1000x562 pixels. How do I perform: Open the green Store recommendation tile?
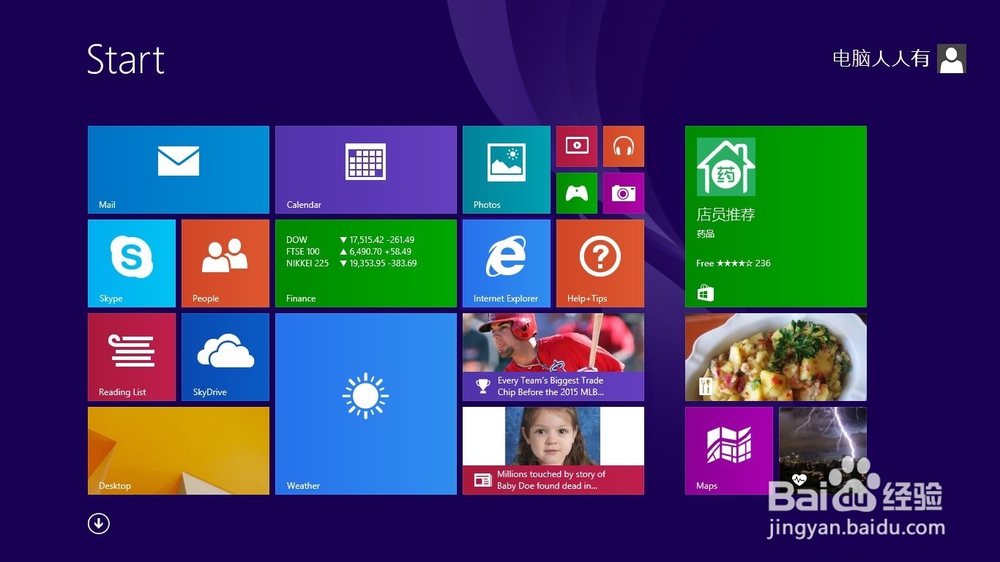(x=776, y=217)
